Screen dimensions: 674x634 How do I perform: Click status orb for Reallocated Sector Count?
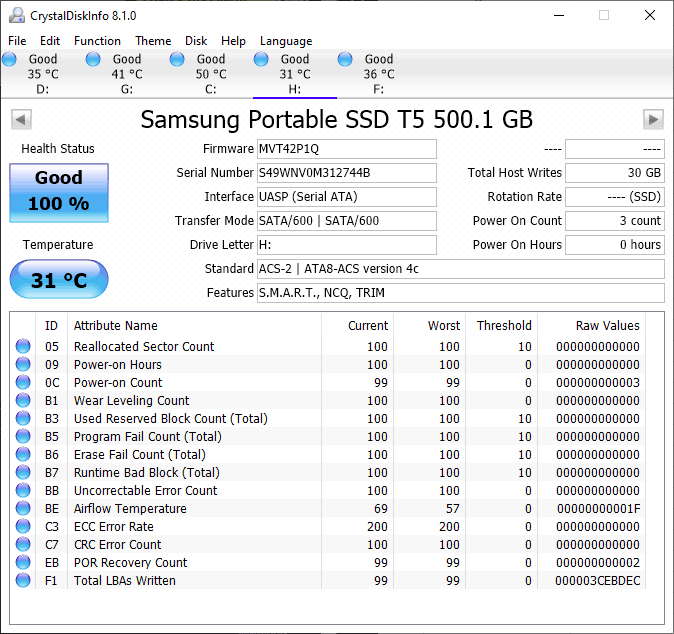[x=23, y=346]
